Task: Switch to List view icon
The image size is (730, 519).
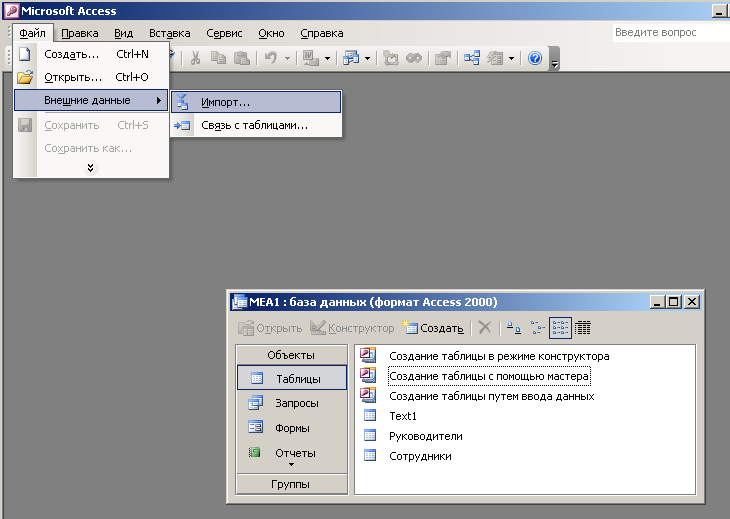Action: coord(560,328)
